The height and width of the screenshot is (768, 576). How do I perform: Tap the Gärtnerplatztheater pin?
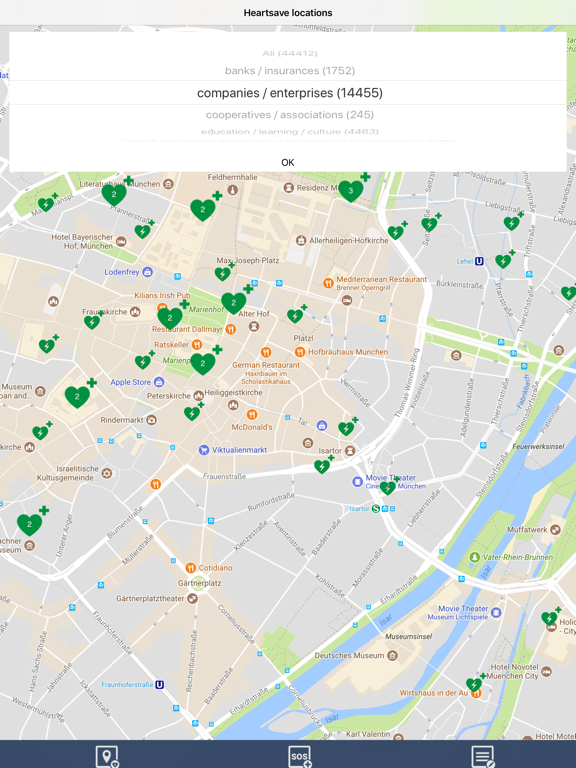pyautogui.click(x=192, y=599)
